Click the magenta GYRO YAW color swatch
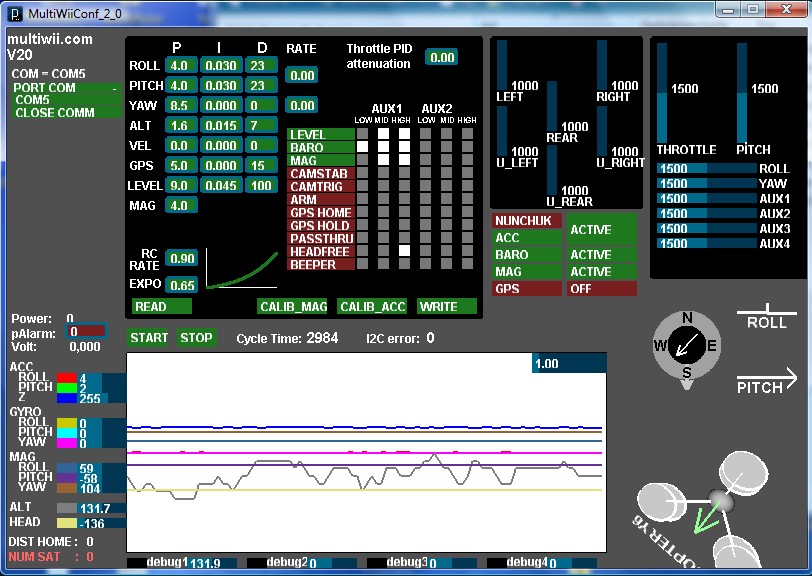 (x=67, y=443)
